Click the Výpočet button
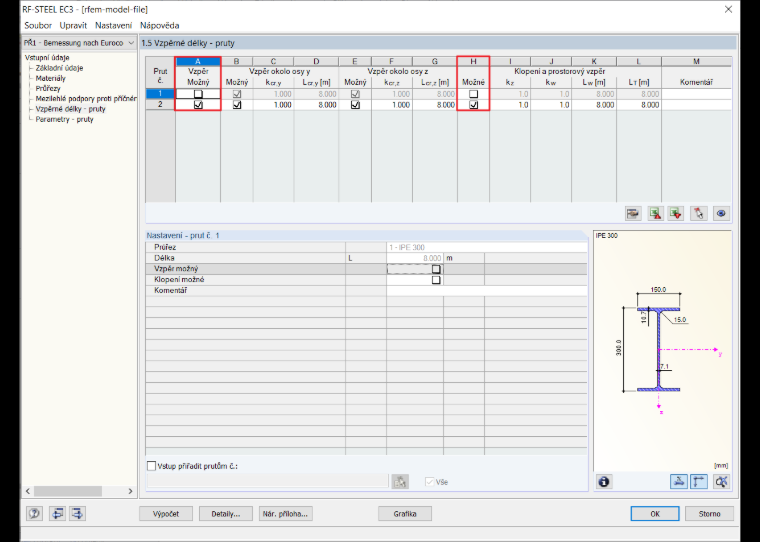This screenshot has width=760, height=542. point(166,513)
